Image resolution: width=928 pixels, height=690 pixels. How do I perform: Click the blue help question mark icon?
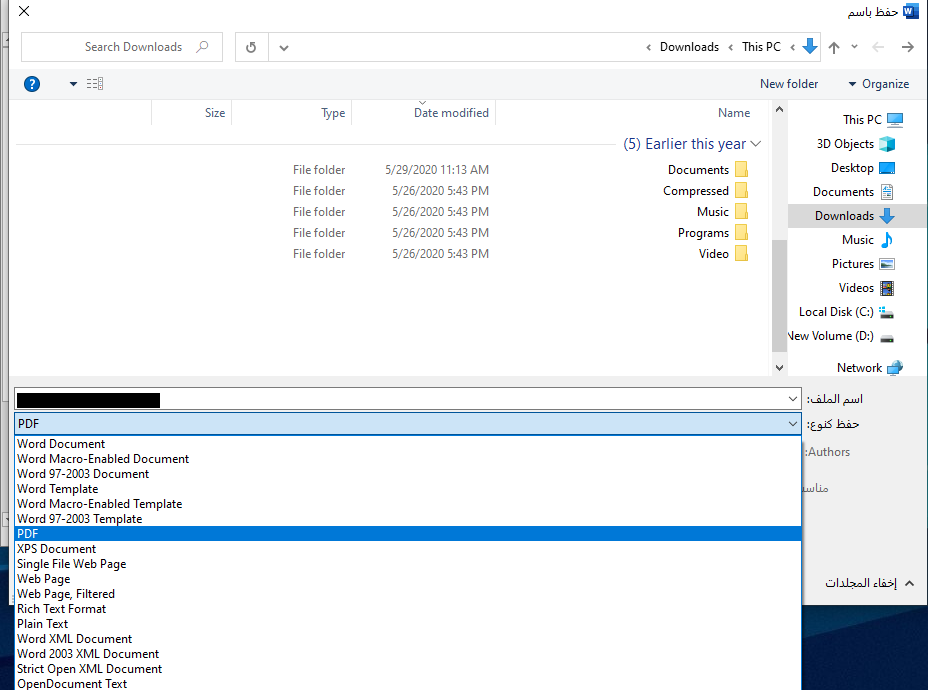click(x=32, y=84)
